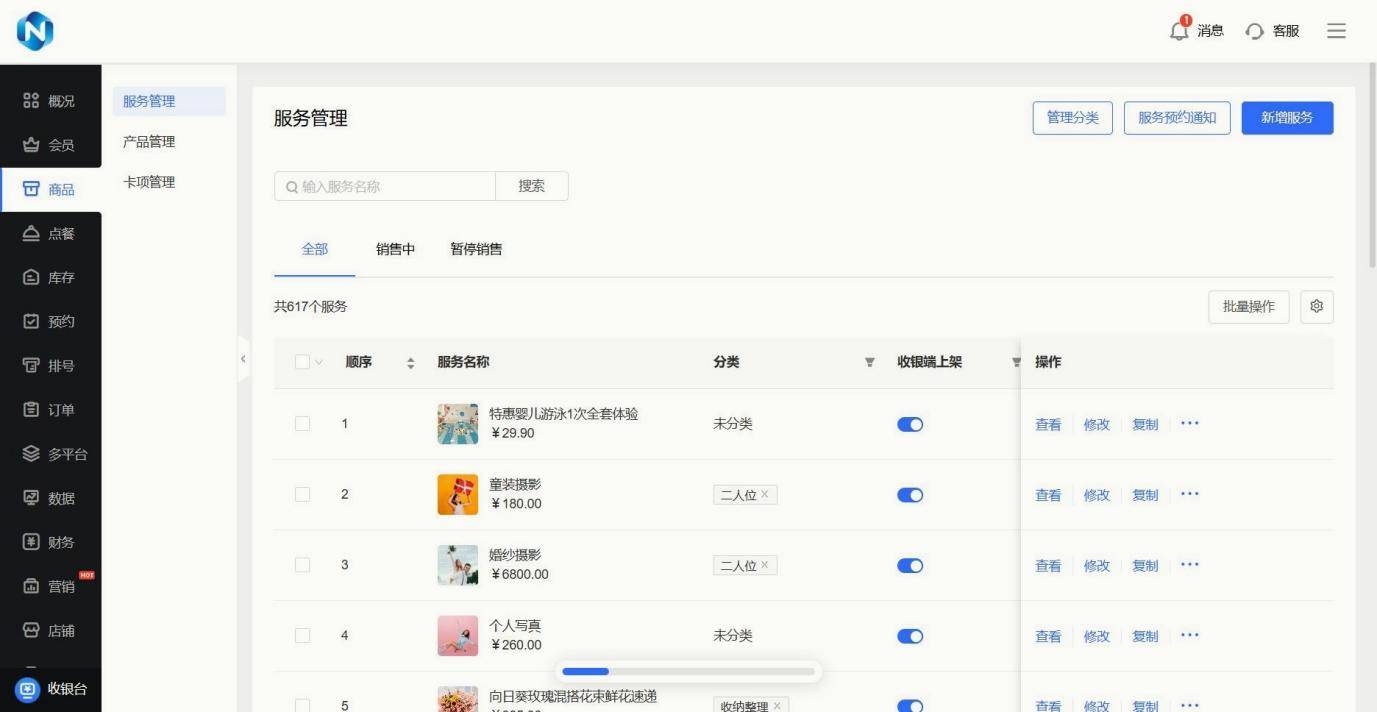Collapse the secondary sidebar arrow handle
Image resolution: width=1377 pixels, height=712 pixels.
243,358
